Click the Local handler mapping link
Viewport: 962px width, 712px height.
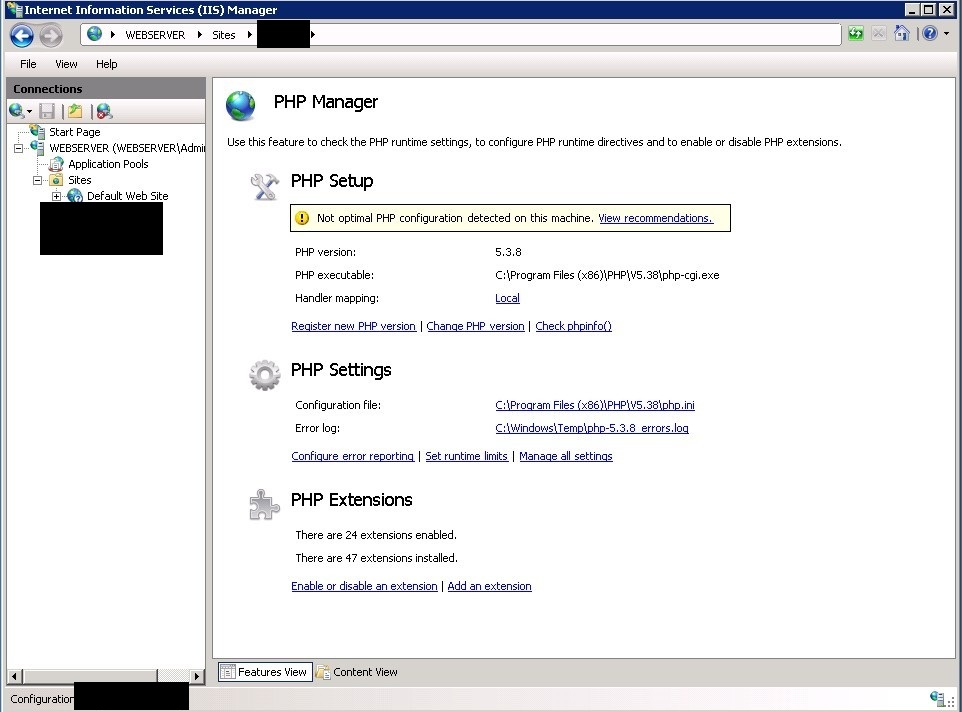tap(507, 298)
